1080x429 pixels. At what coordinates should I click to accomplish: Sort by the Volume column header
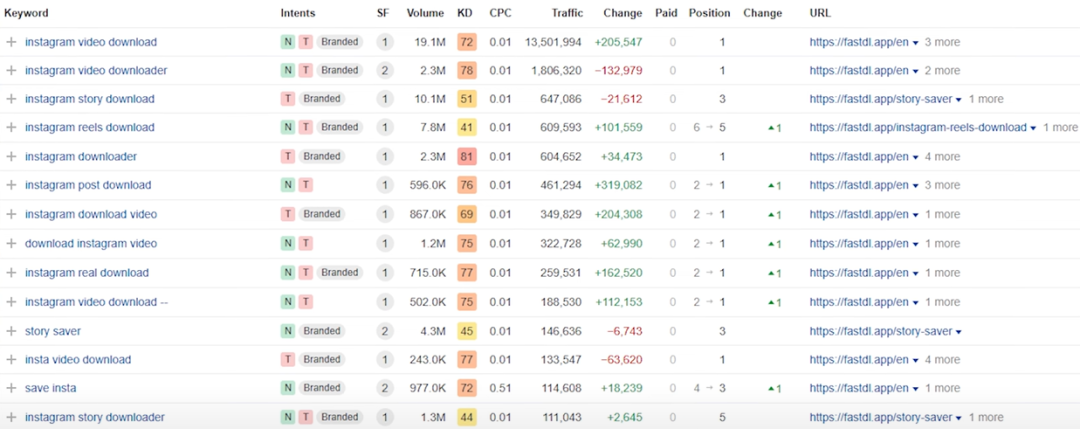pyautogui.click(x=426, y=13)
